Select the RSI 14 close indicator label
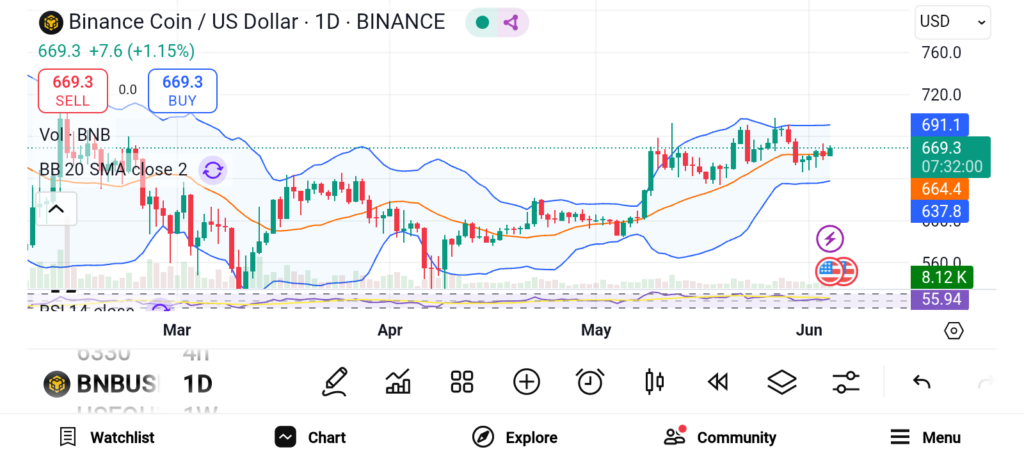 [x=87, y=309]
